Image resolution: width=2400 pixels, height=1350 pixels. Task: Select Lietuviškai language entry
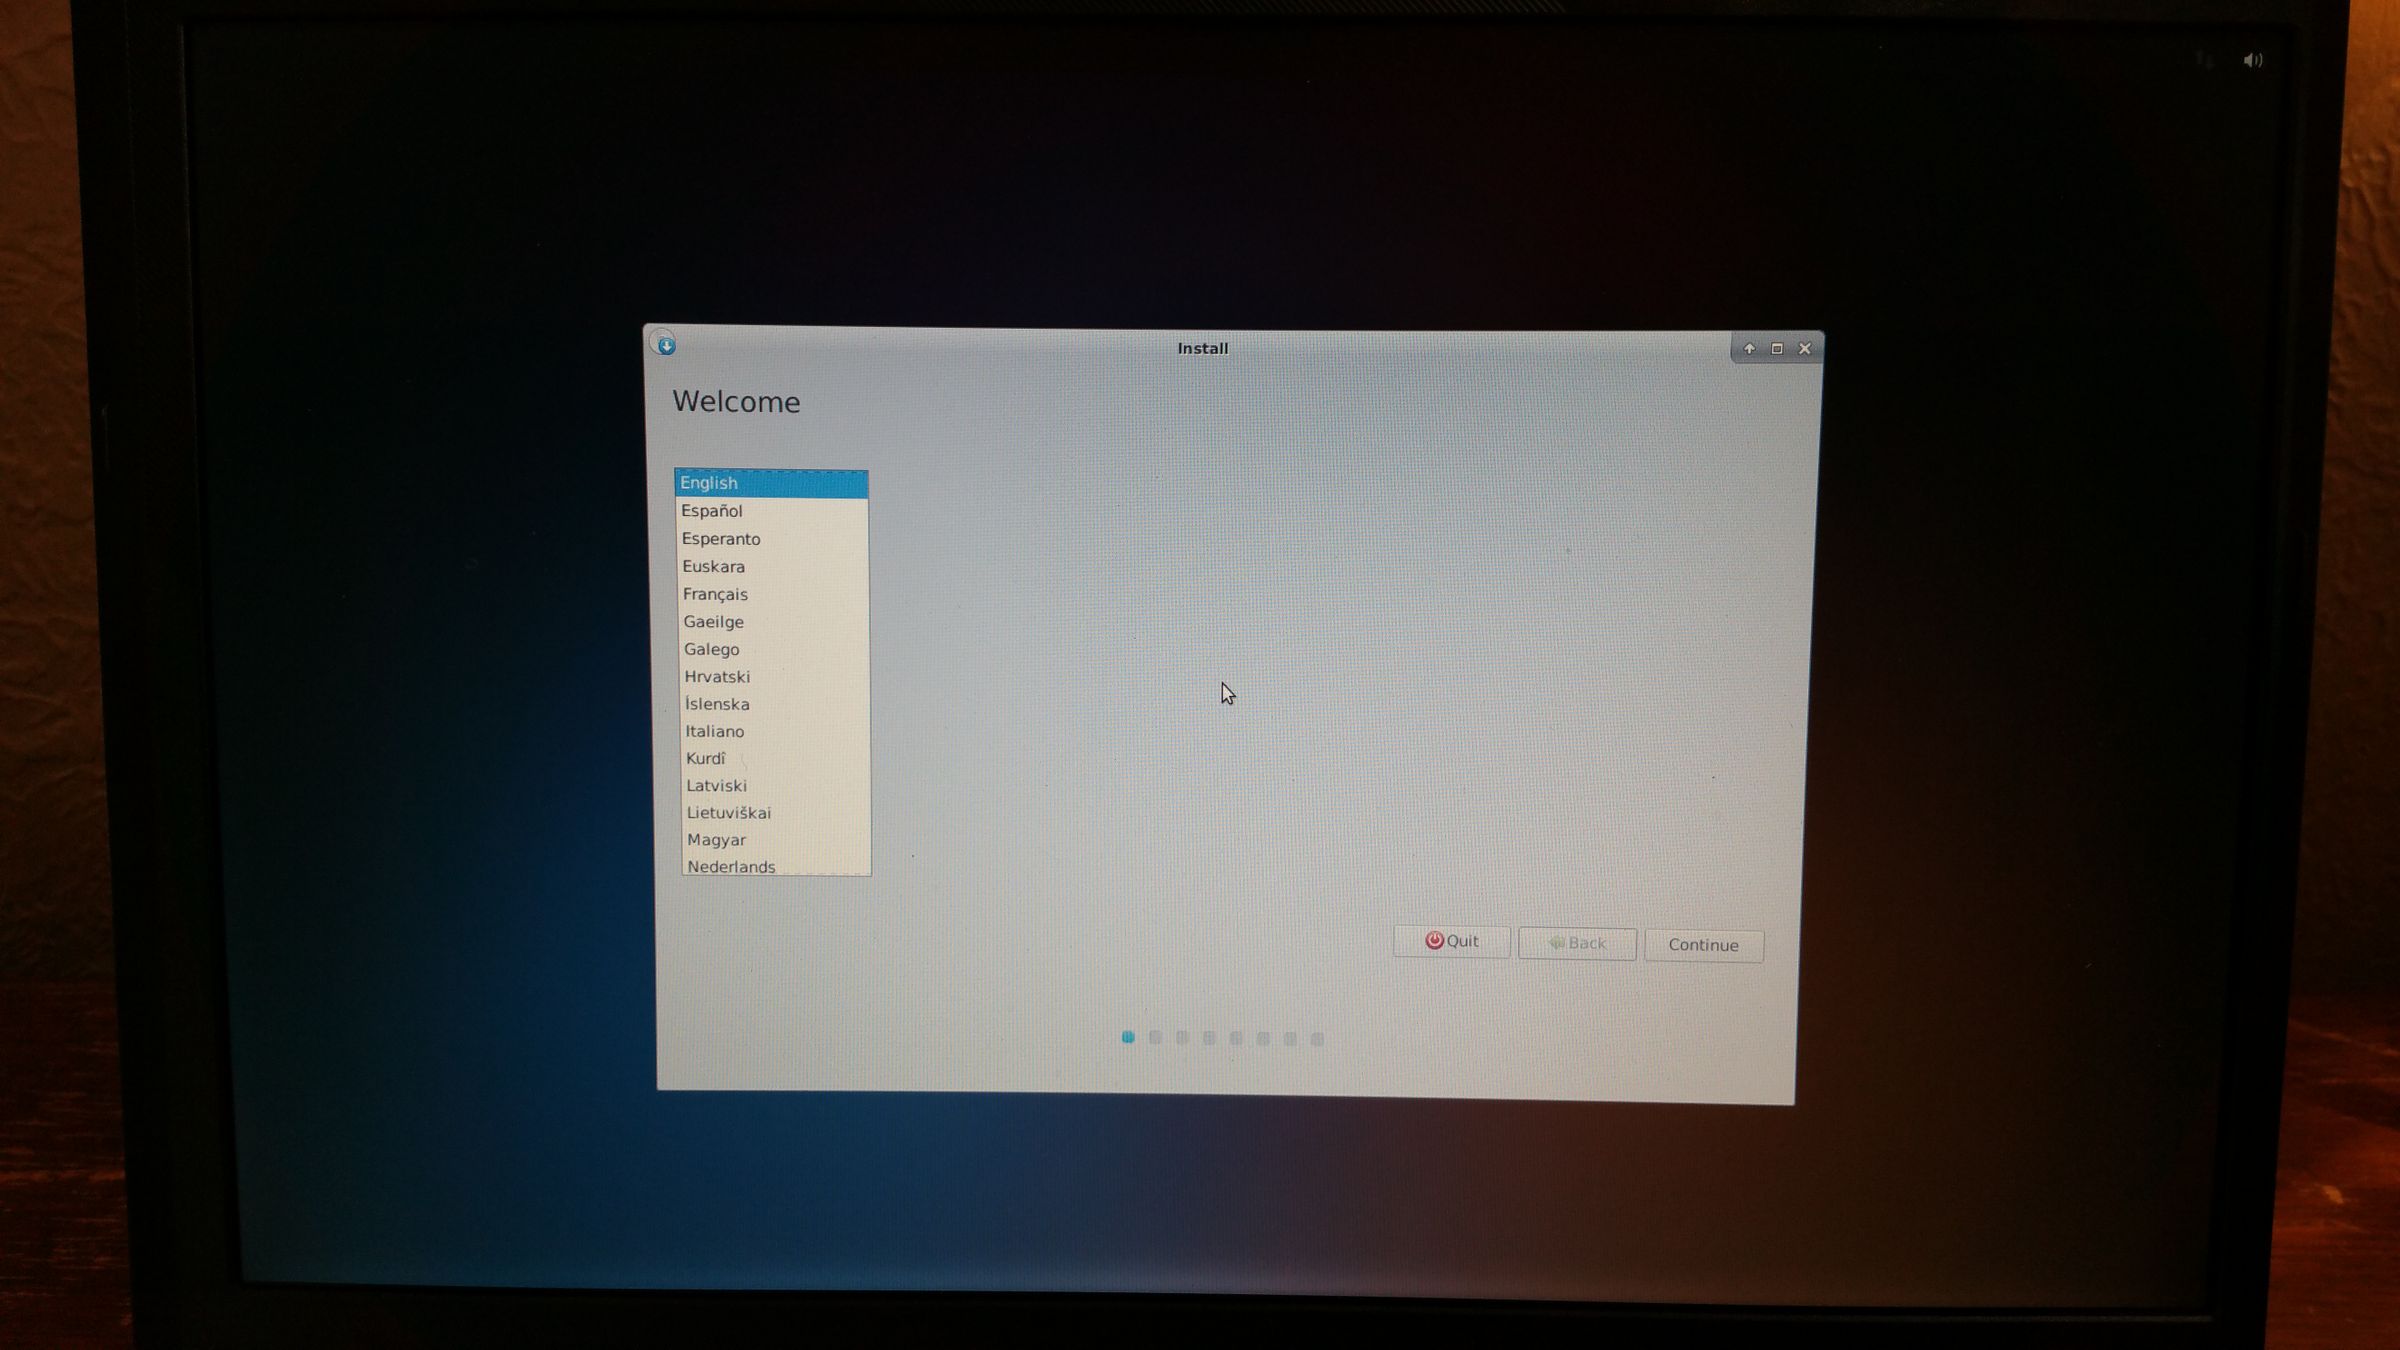(x=728, y=813)
